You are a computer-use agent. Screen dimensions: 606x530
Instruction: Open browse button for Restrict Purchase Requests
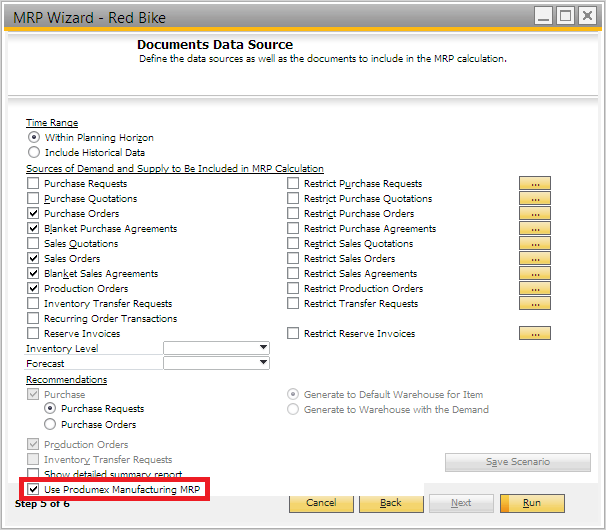tap(535, 184)
